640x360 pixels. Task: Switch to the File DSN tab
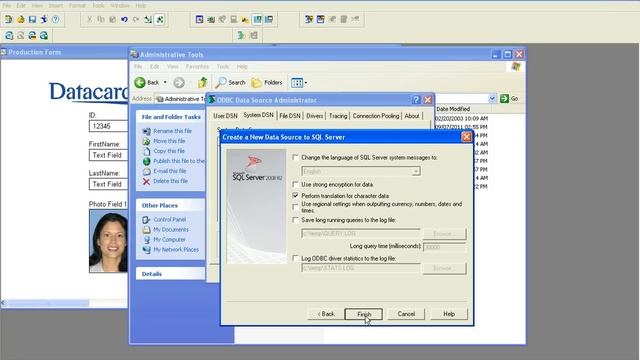(x=290, y=116)
